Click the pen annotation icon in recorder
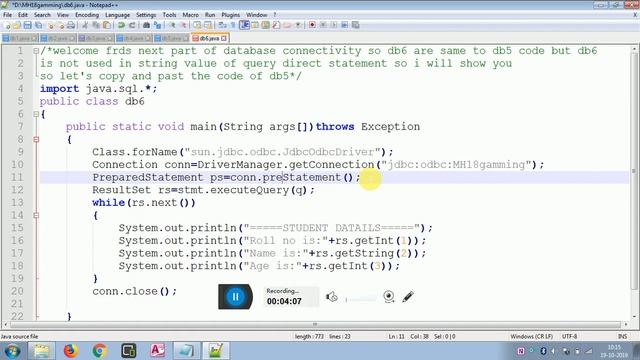Viewport: 640px width, 360px height. point(408,297)
